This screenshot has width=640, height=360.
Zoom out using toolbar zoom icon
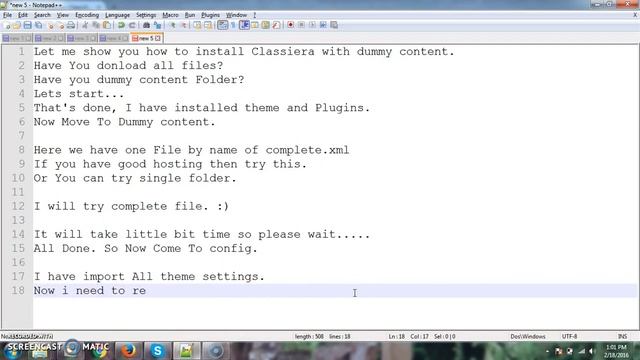(183, 25)
